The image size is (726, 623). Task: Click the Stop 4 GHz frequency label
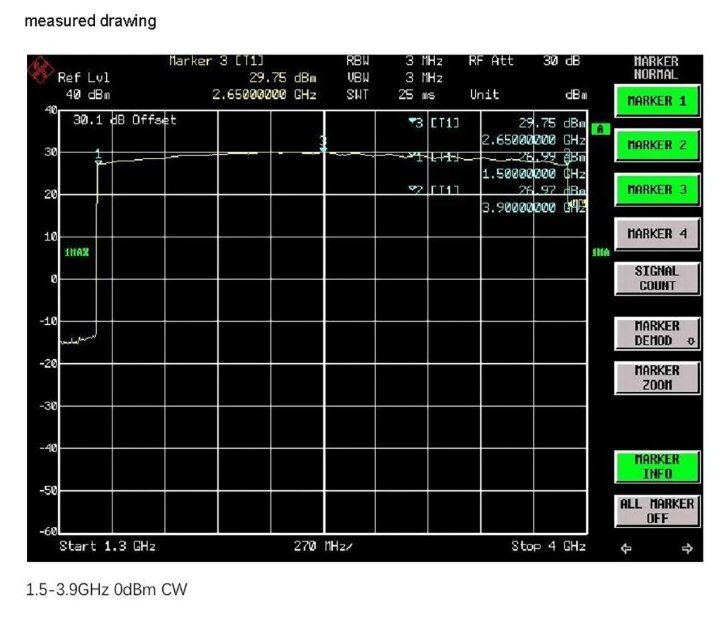pos(548,546)
